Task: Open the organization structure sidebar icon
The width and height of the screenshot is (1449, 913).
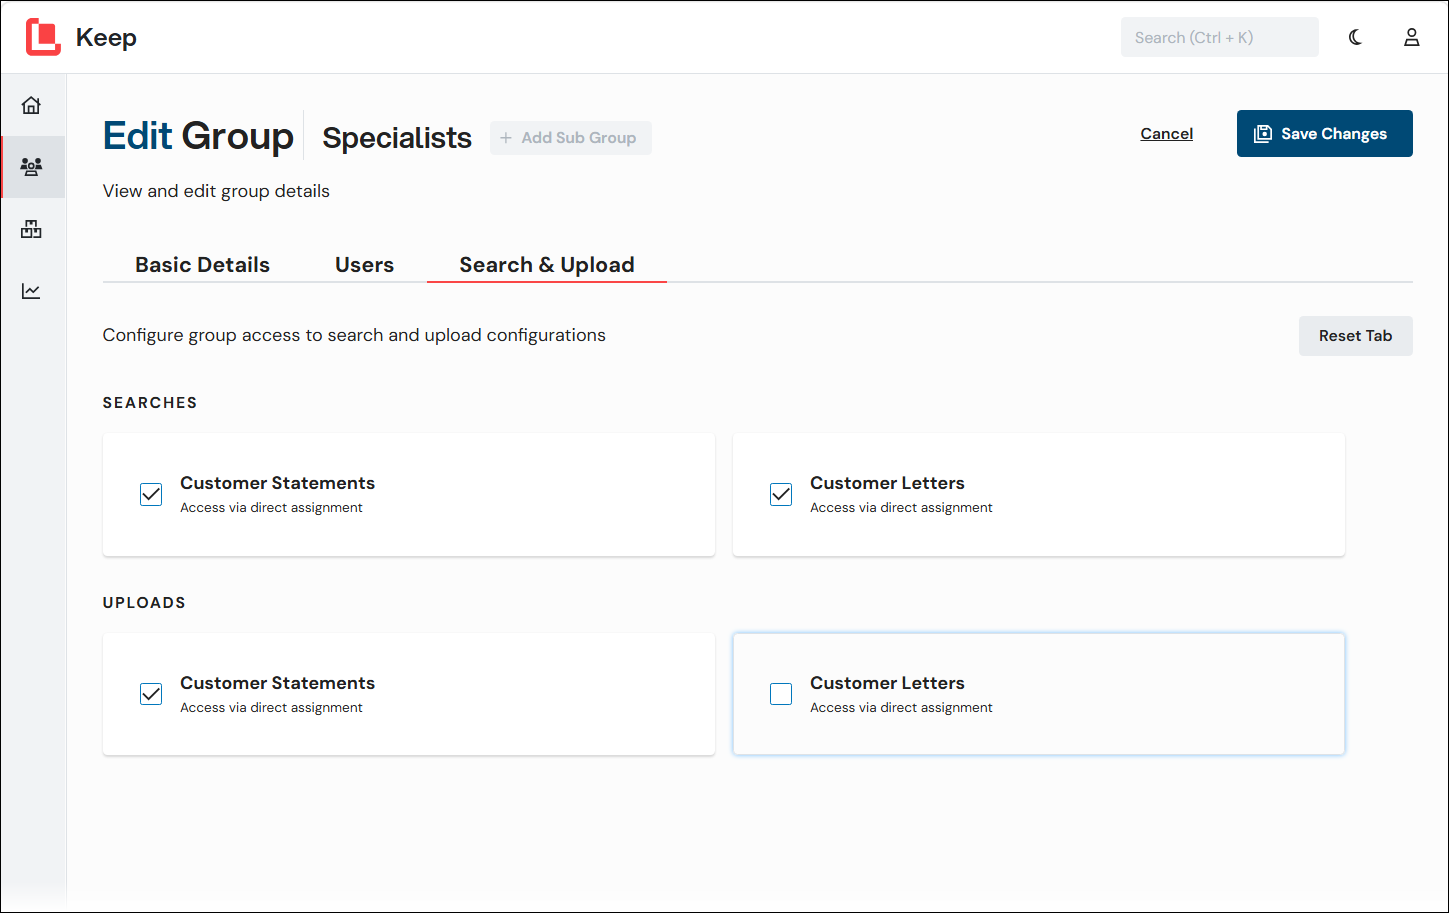Action: pyautogui.click(x=32, y=229)
